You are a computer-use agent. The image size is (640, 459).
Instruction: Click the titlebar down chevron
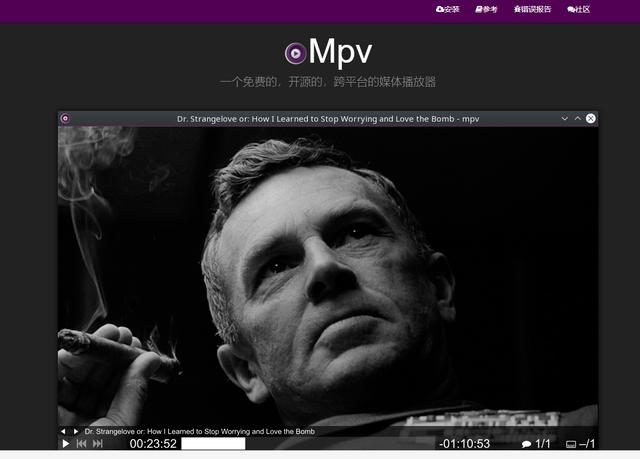pyautogui.click(x=564, y=118)
